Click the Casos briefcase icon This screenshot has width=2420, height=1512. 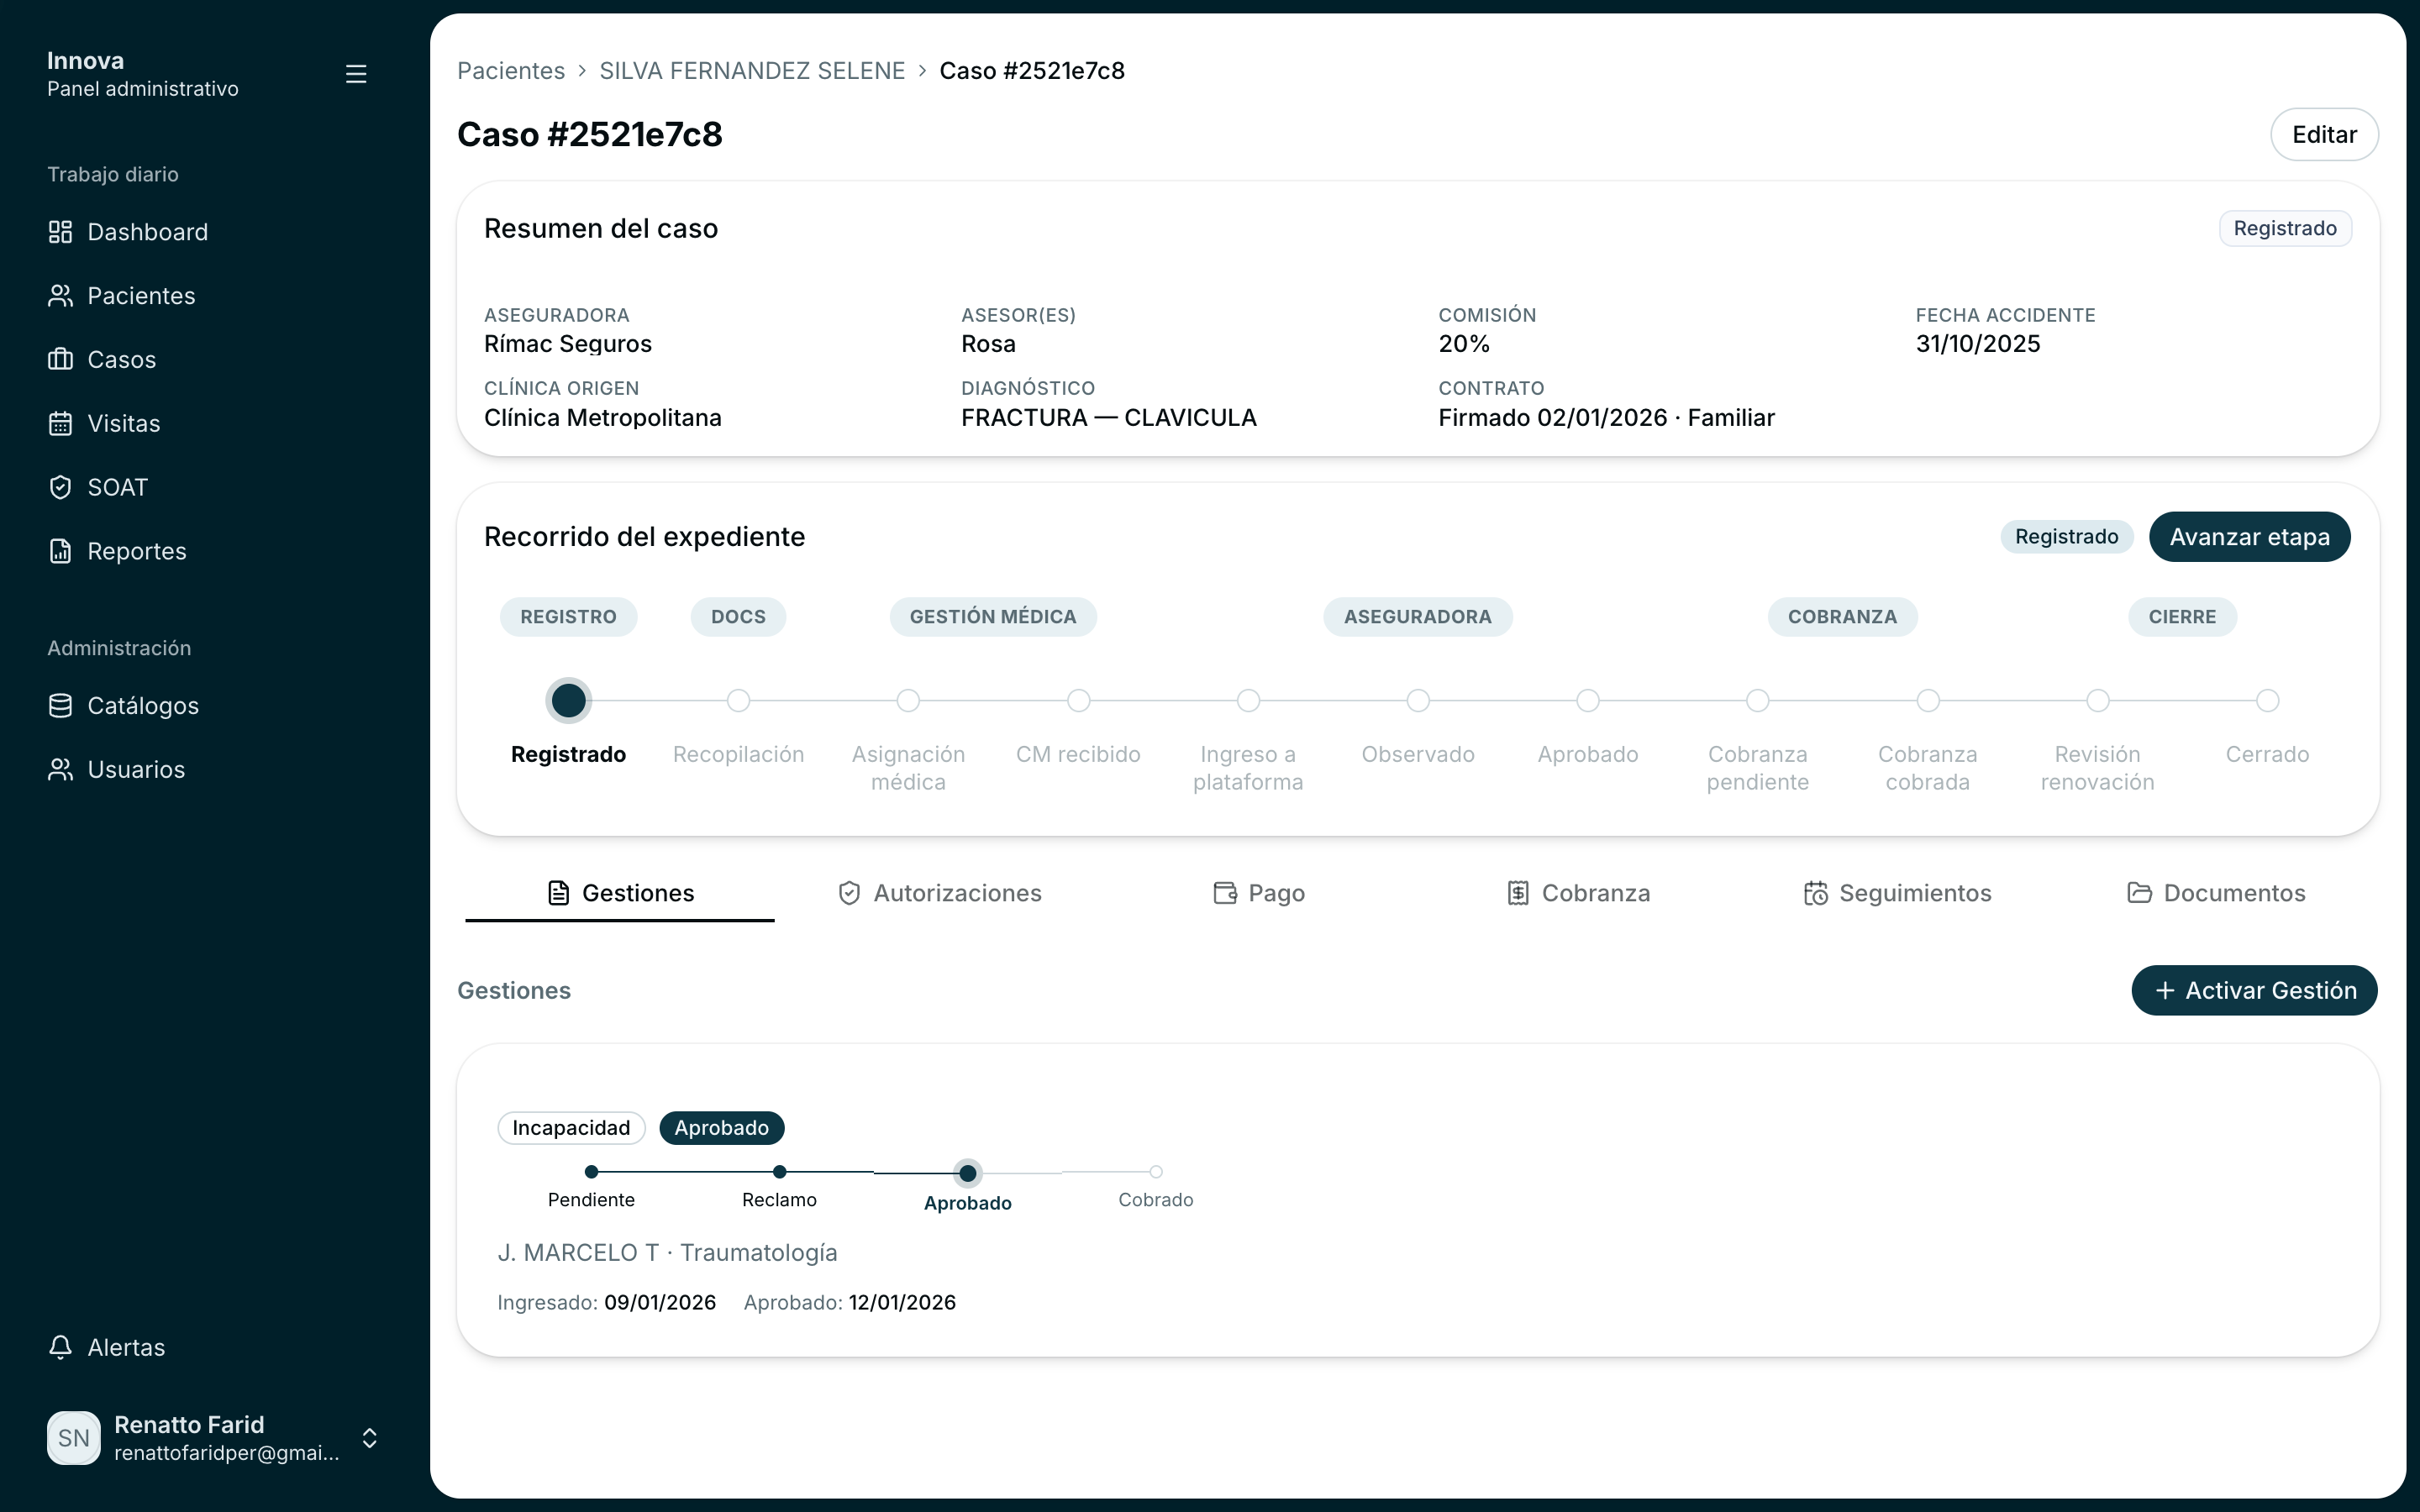(x=60, y=359)
